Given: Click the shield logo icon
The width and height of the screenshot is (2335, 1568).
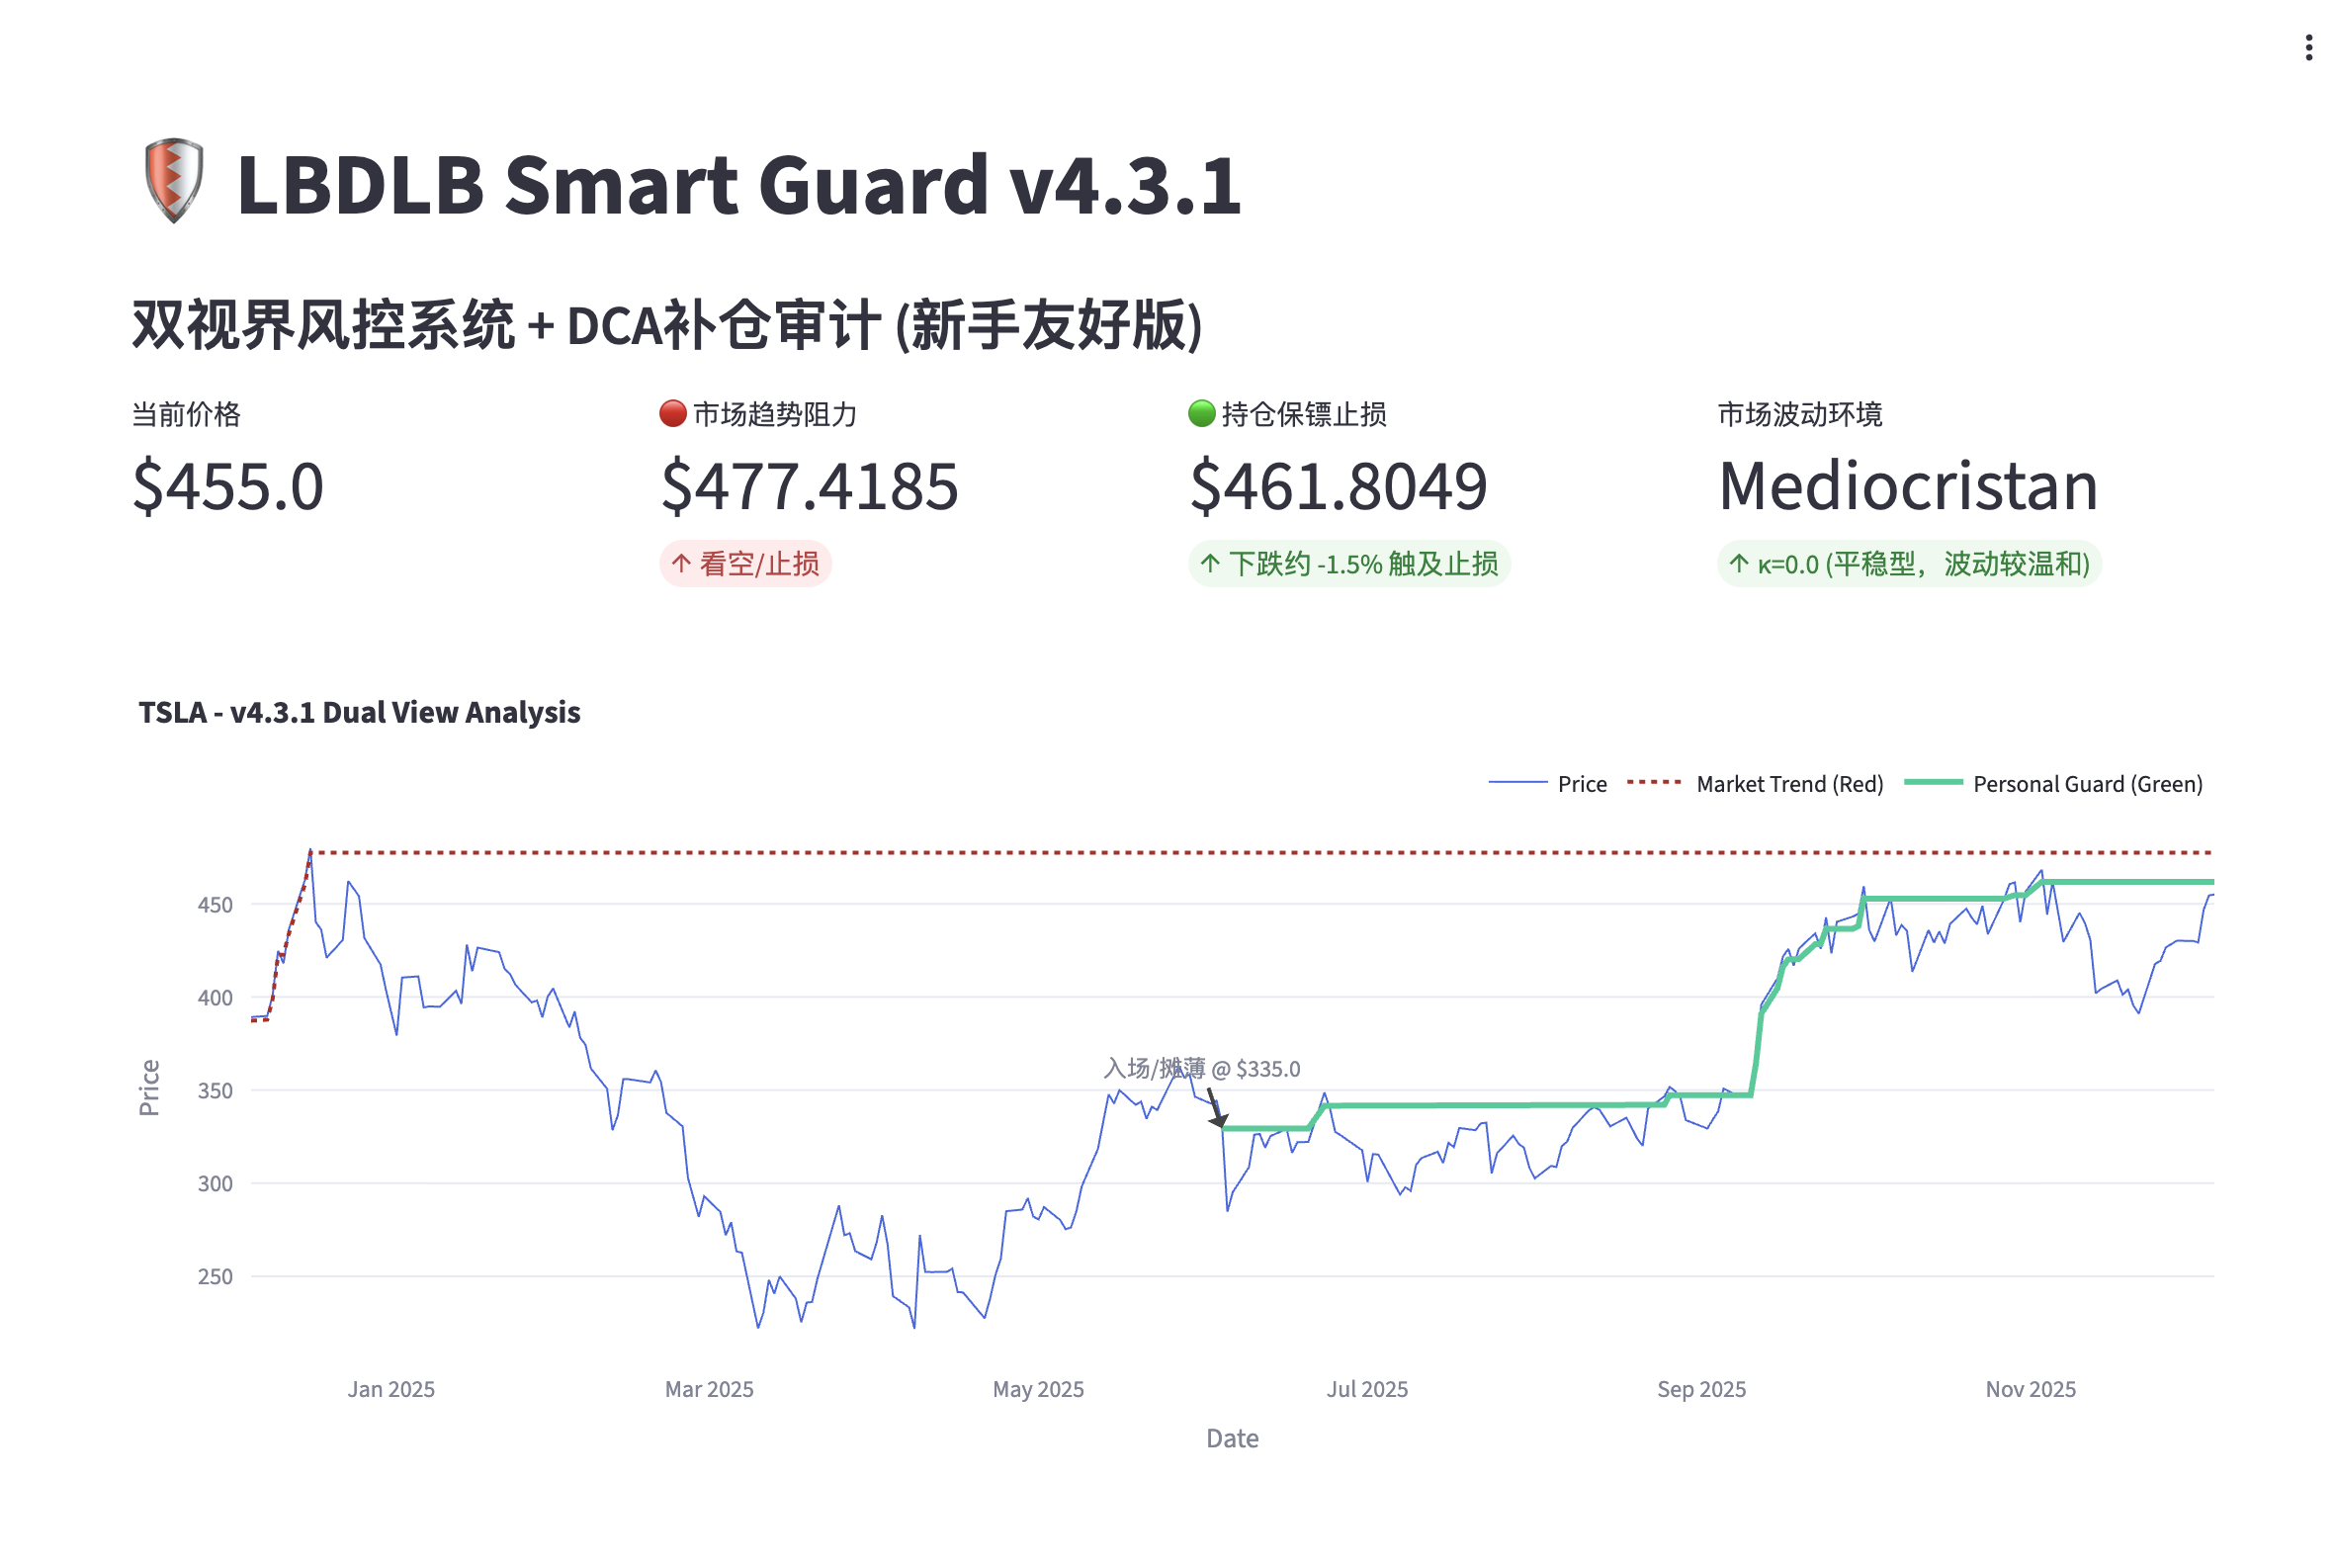Looking at the screenshot, I should click(173, 181).
